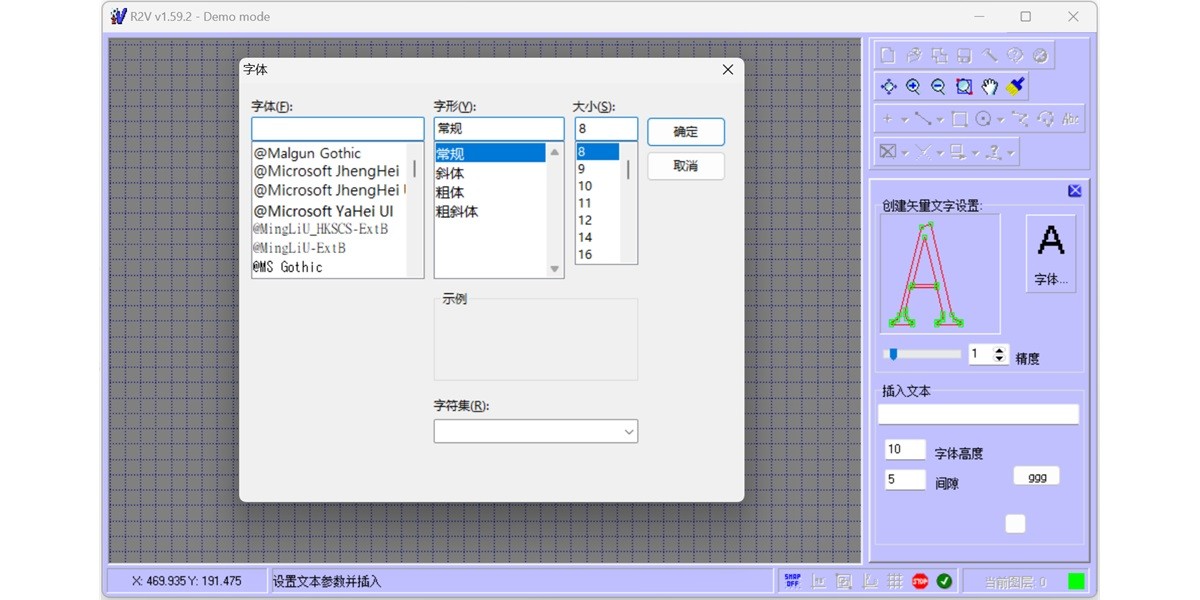
Task: Select the Hand panning tool
Action: 990,87
